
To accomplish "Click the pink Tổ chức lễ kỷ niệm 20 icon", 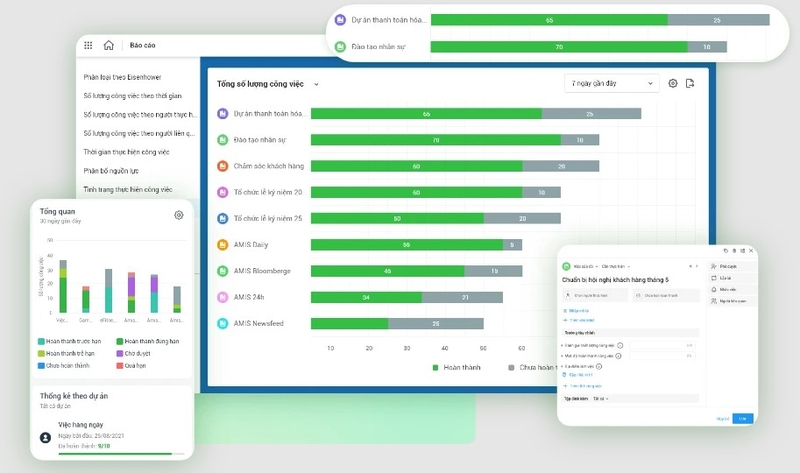I will click(x=222, y=192).
